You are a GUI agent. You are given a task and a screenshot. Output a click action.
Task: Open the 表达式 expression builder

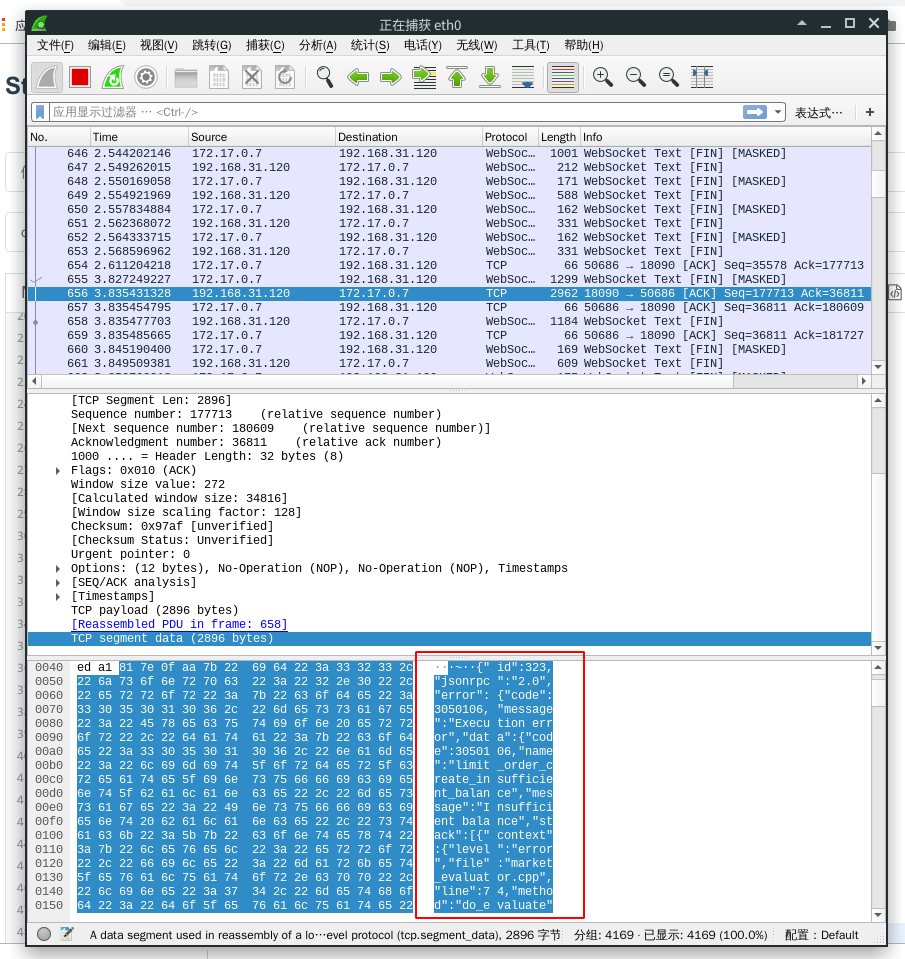coord(818,113)
